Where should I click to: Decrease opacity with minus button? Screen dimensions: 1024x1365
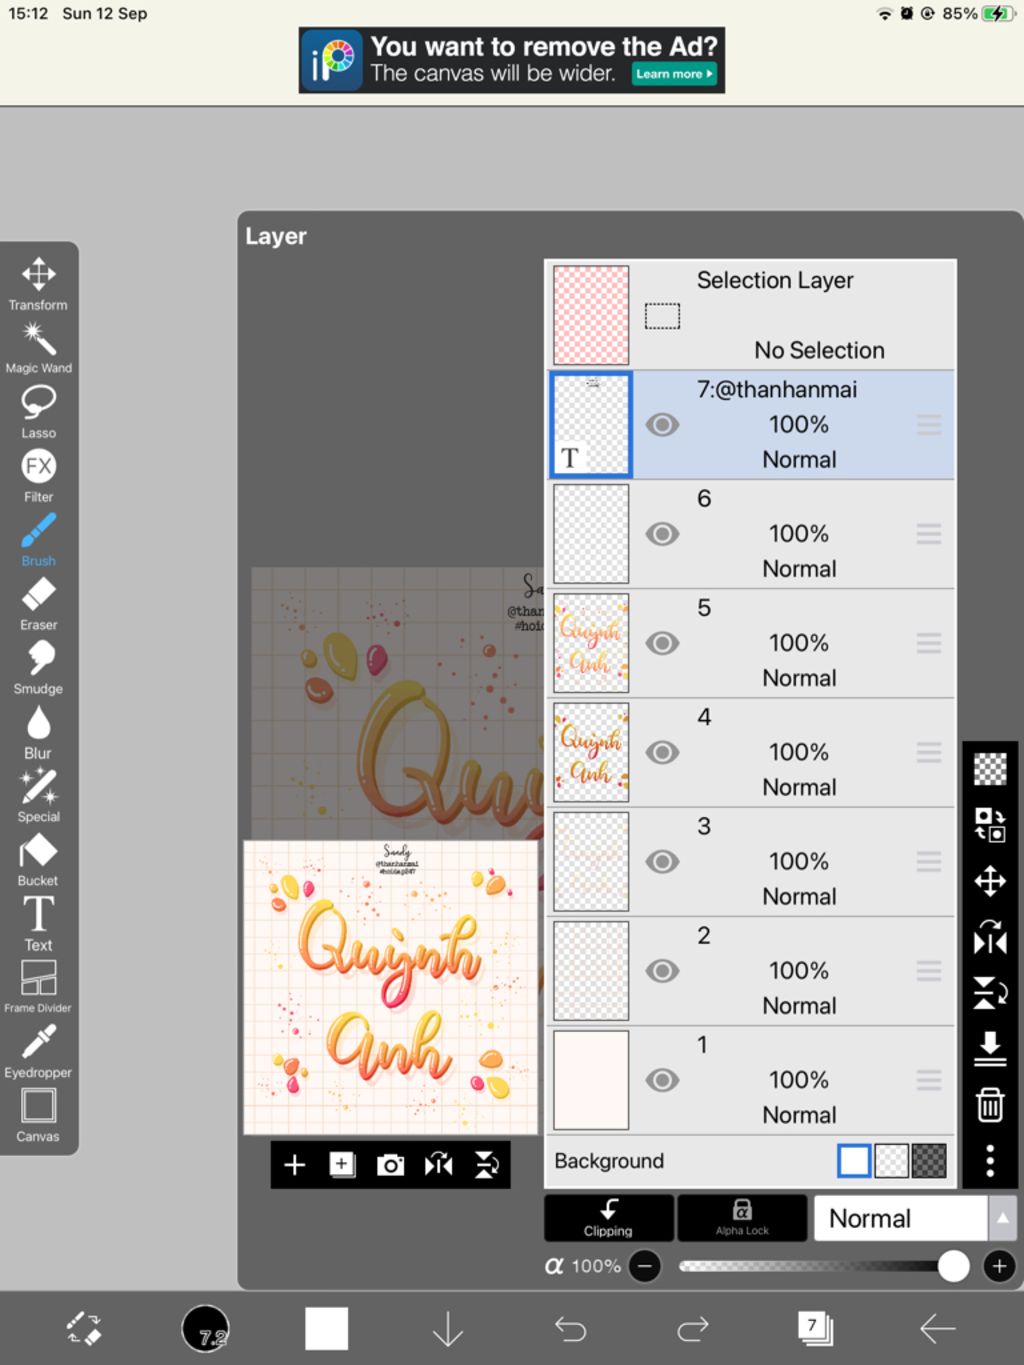(x=645, y=1266)
